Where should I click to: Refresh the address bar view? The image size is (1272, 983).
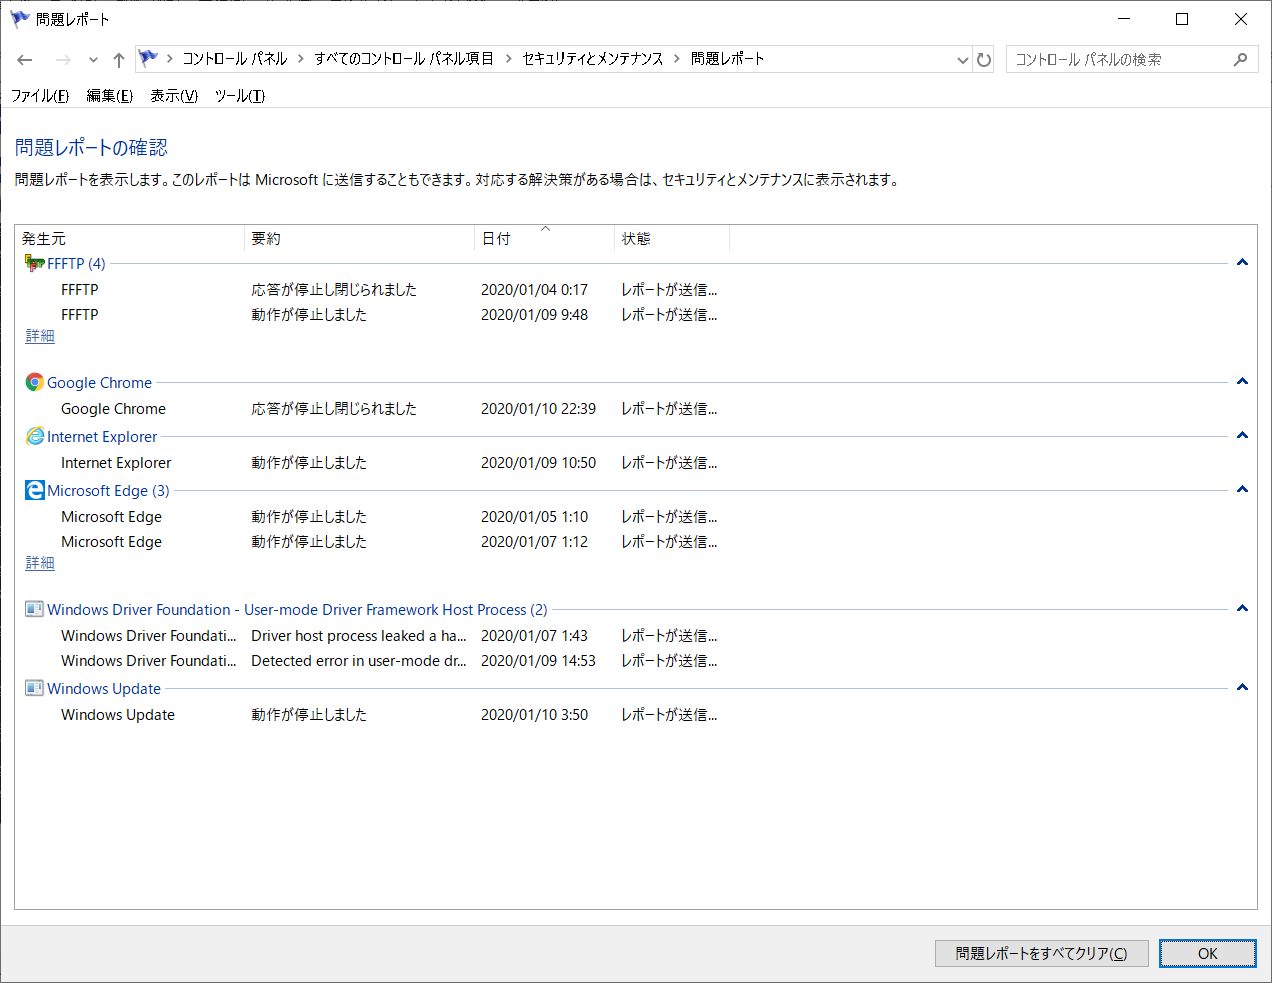[x=984, y=60]
